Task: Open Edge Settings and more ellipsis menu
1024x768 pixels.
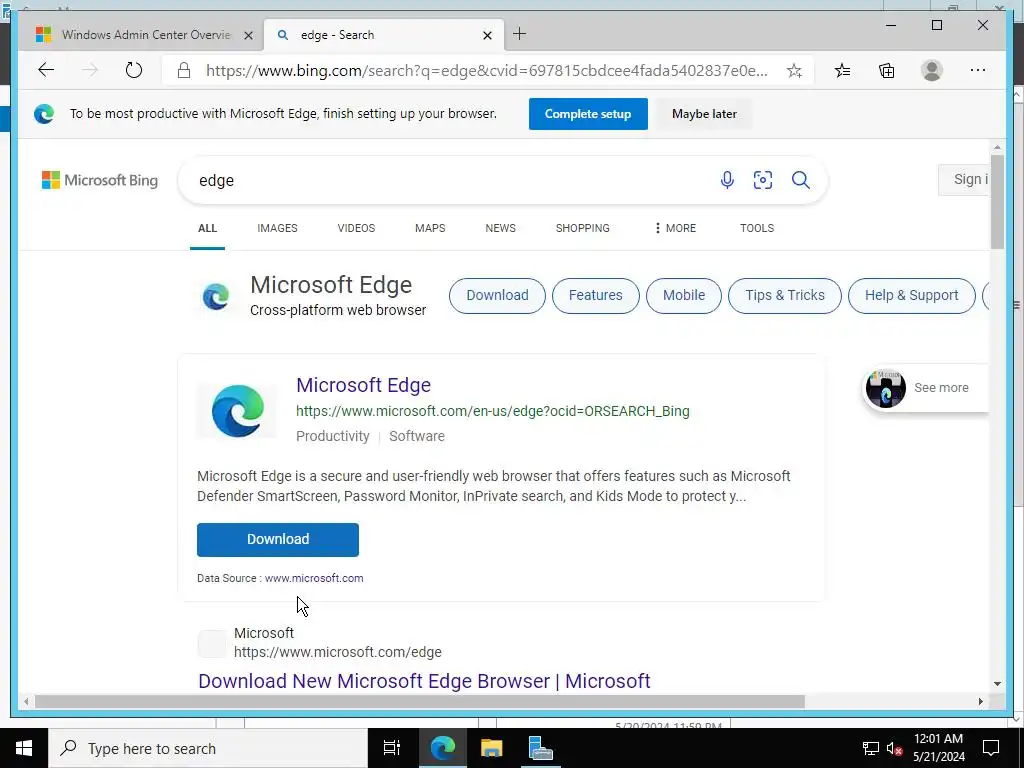Action: [x=978, y=71]
